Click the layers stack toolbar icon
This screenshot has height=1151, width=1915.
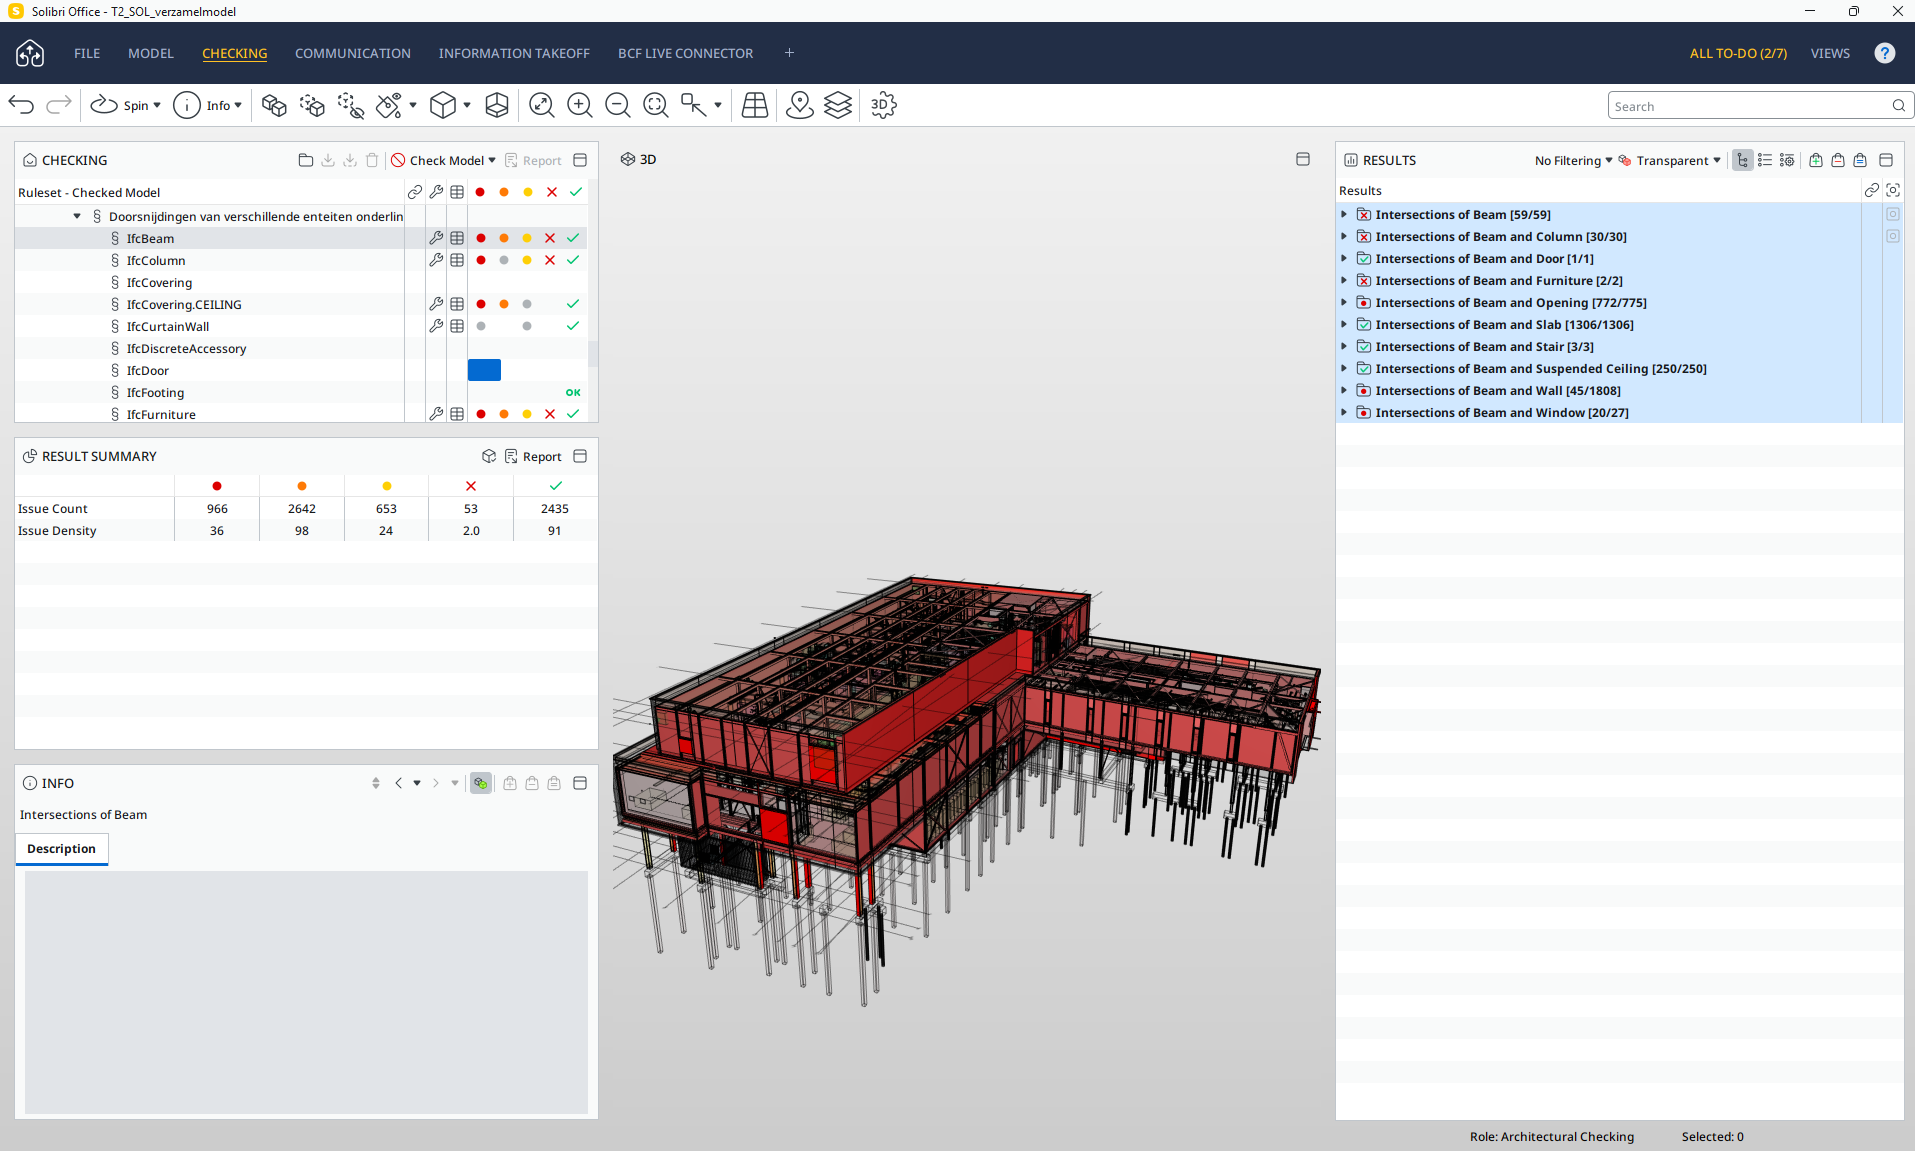pyautogui.click(x=838, y=105)
